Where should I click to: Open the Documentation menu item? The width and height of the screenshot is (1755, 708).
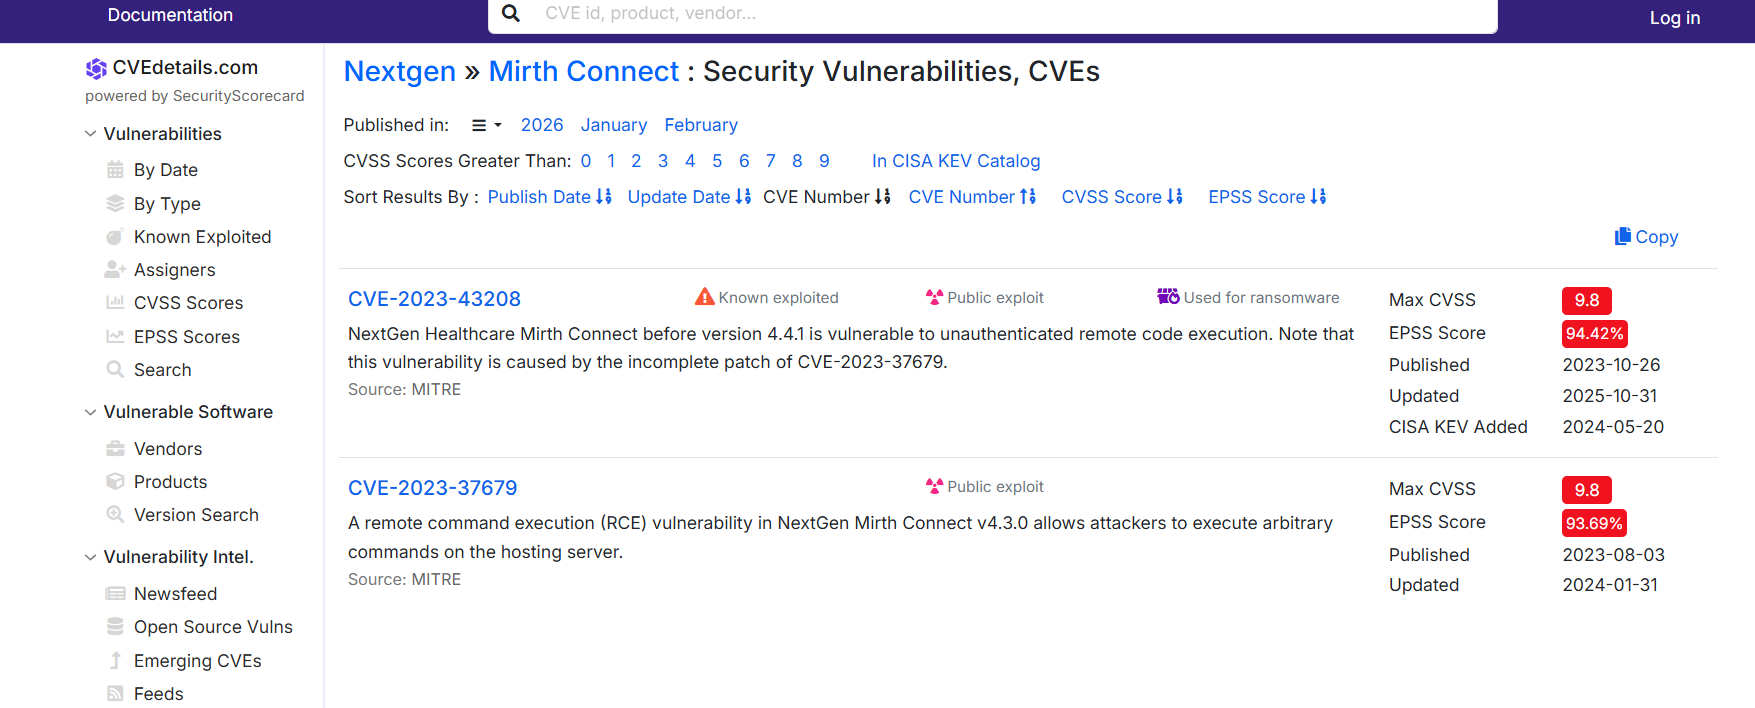coord(170,15)
